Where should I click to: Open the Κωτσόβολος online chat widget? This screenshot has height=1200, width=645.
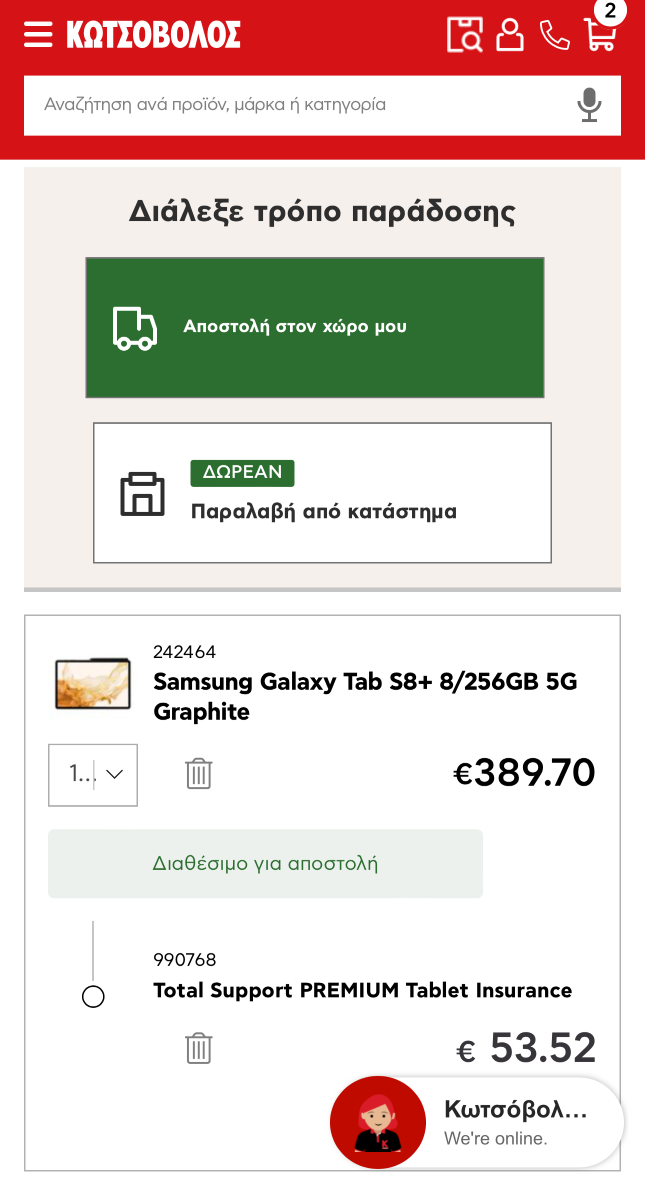click(x=477, y=1123)
